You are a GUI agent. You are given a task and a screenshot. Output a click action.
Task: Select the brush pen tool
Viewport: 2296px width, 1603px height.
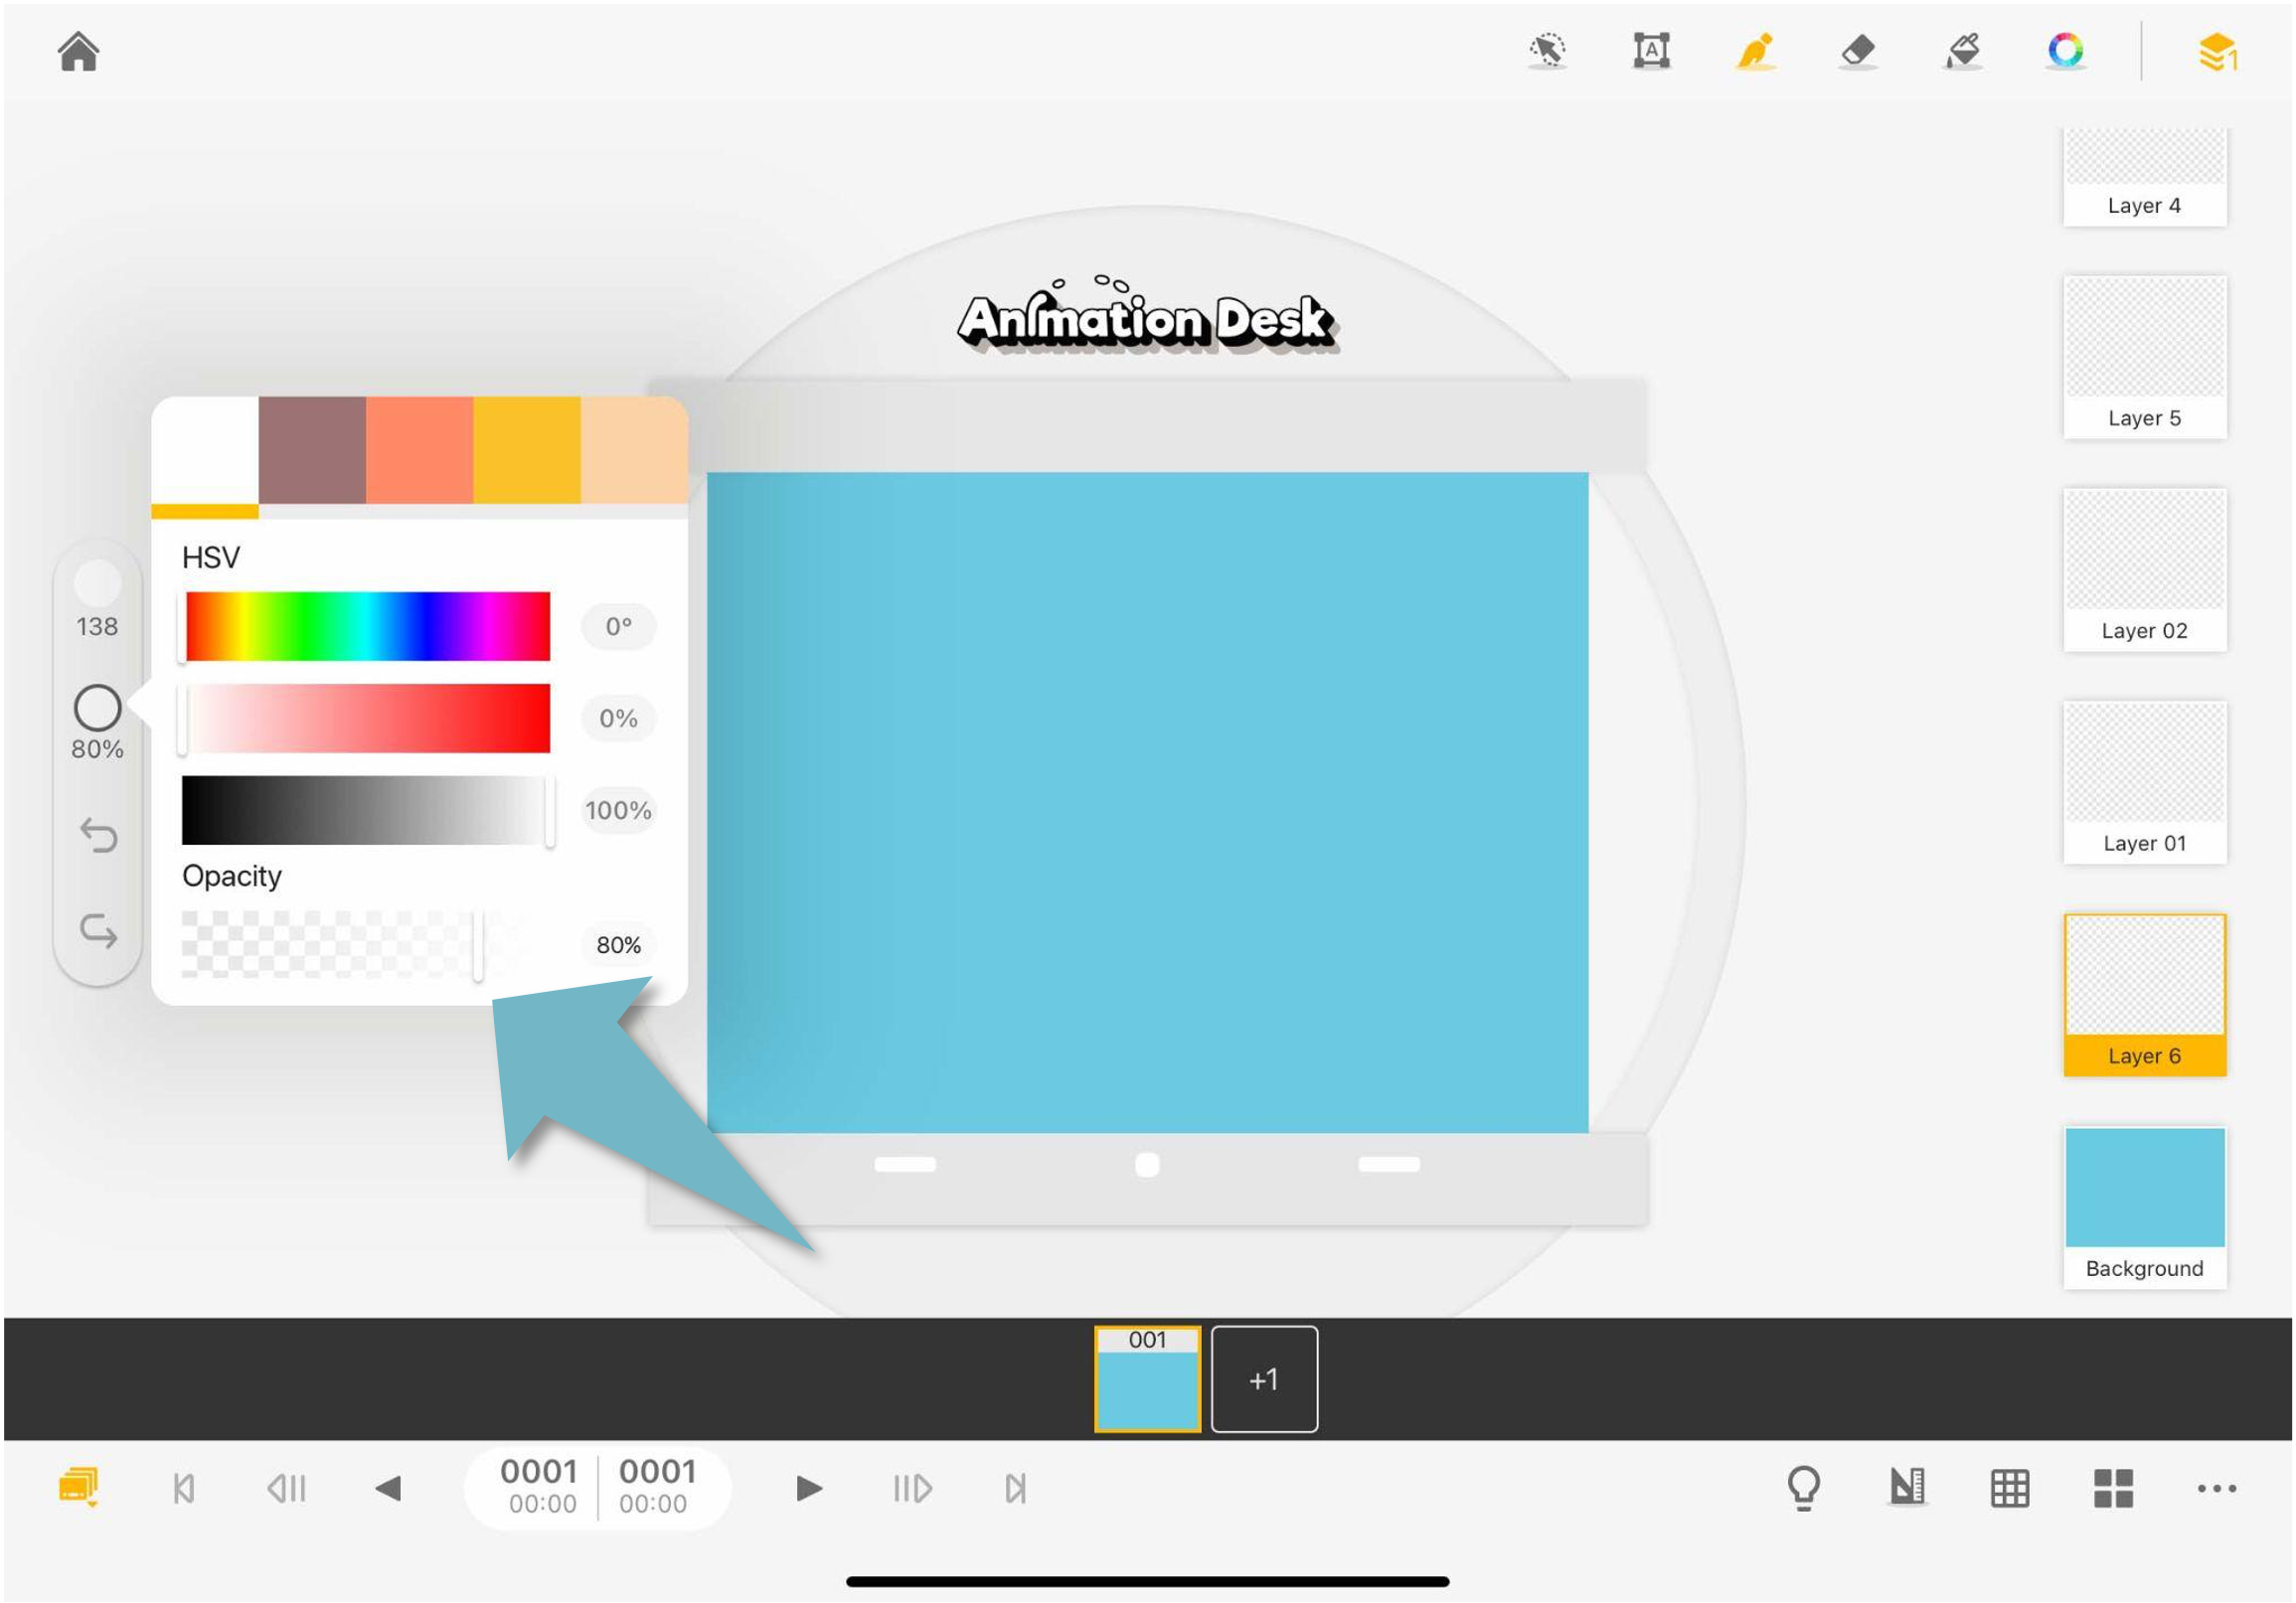(x=1755, y=50)
